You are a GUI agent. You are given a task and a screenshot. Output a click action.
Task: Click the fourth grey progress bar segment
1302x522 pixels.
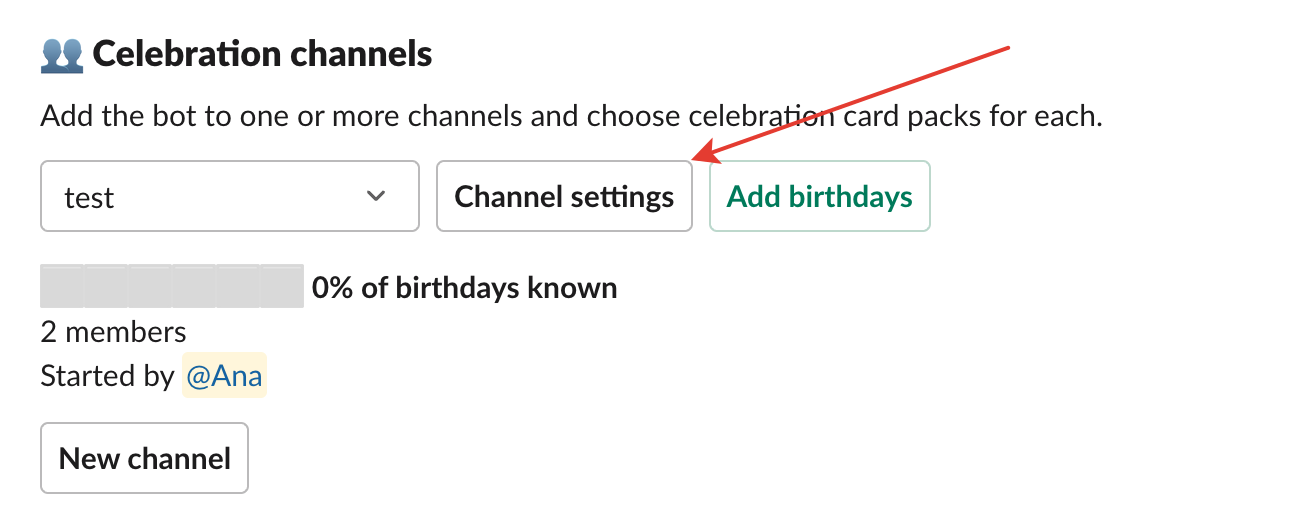coord(194,286)
